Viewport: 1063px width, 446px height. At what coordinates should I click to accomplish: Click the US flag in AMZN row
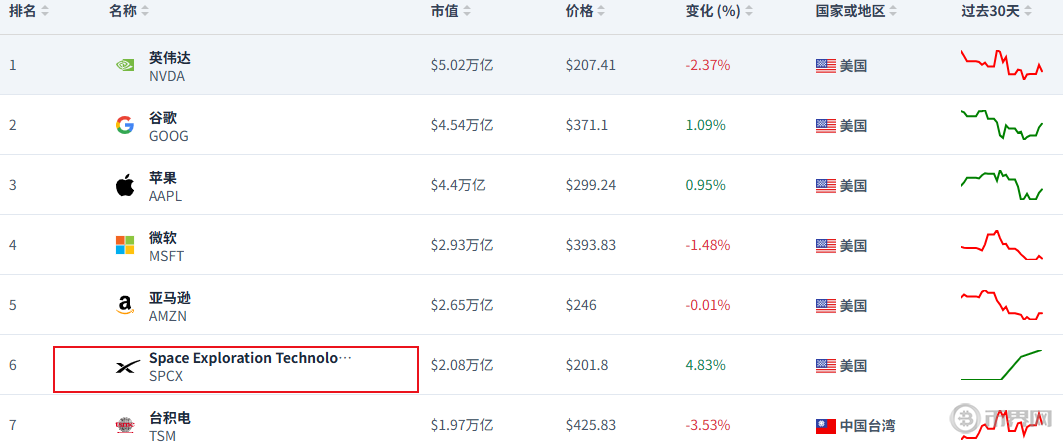[826, 305]
